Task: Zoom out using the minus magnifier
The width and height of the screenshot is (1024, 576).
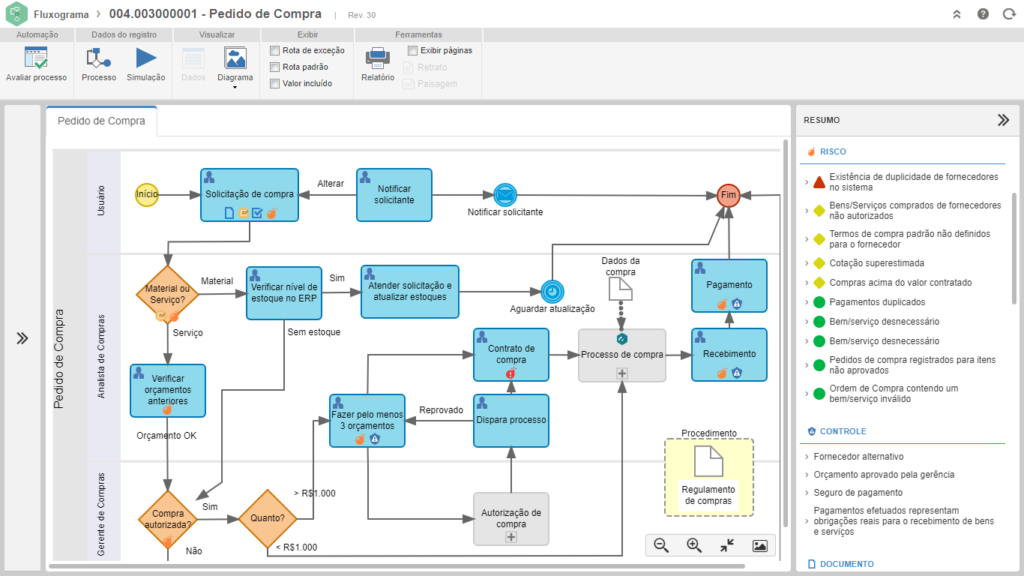Action: click(661, 545)
